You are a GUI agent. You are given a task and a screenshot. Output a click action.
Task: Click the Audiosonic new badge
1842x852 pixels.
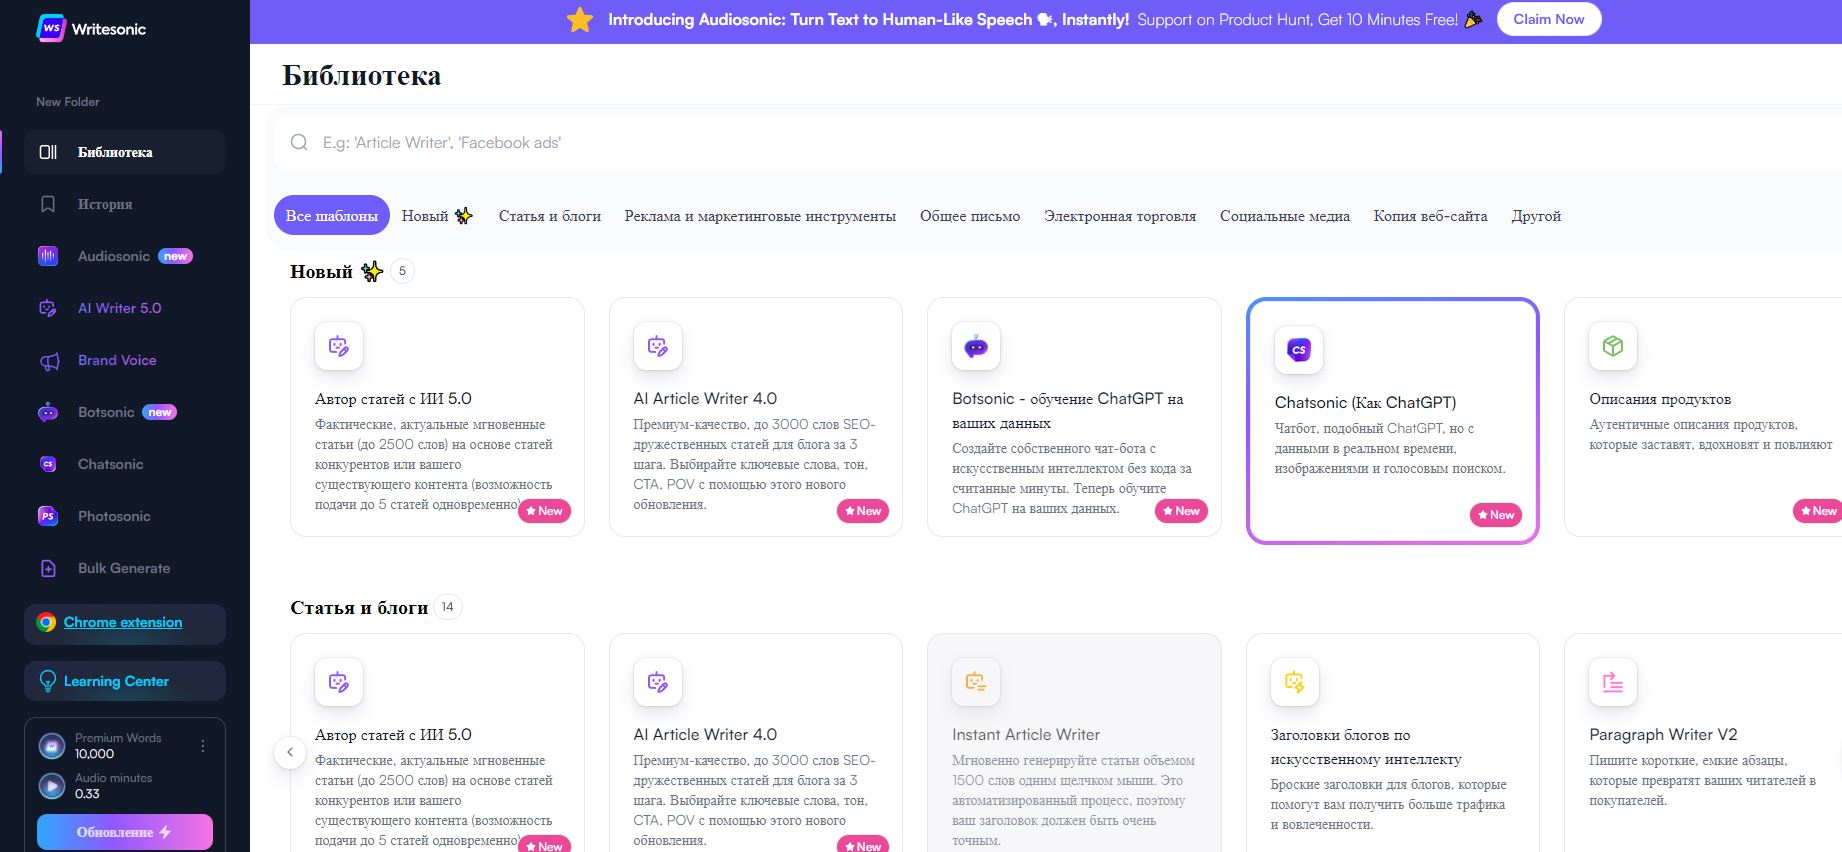click(x=176, y=256)
